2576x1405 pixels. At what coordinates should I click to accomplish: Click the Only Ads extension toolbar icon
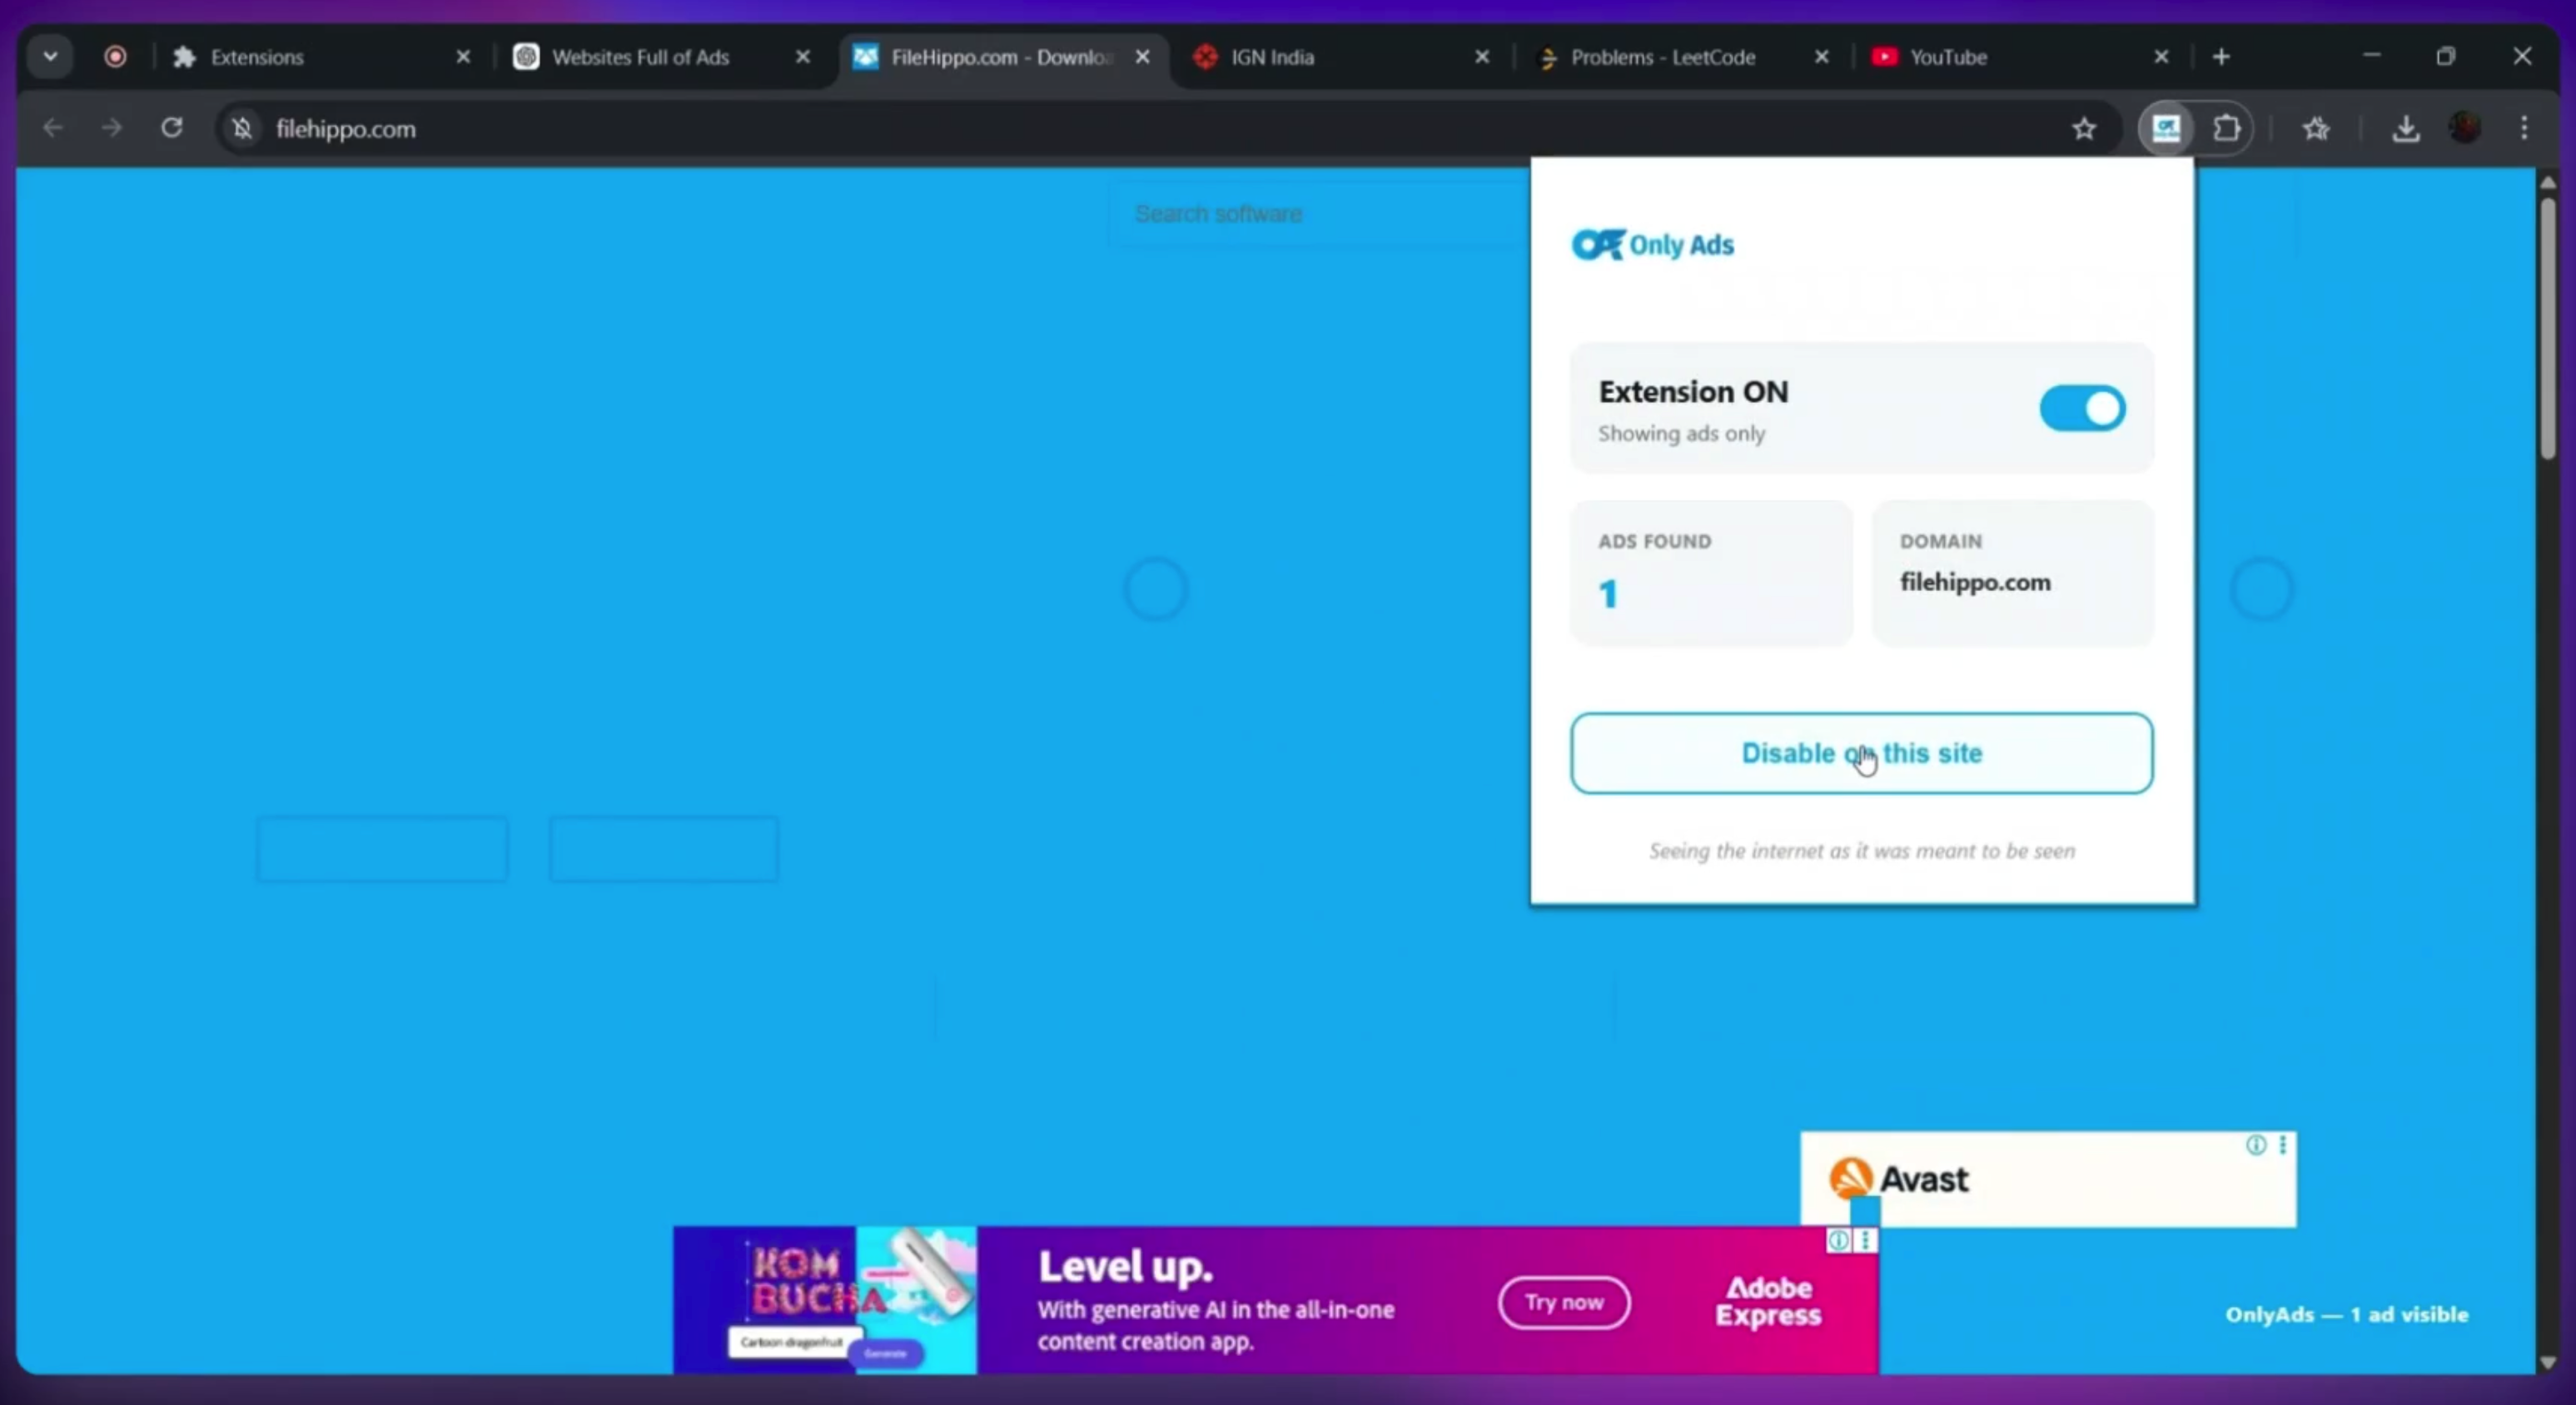click(2166, 128)
